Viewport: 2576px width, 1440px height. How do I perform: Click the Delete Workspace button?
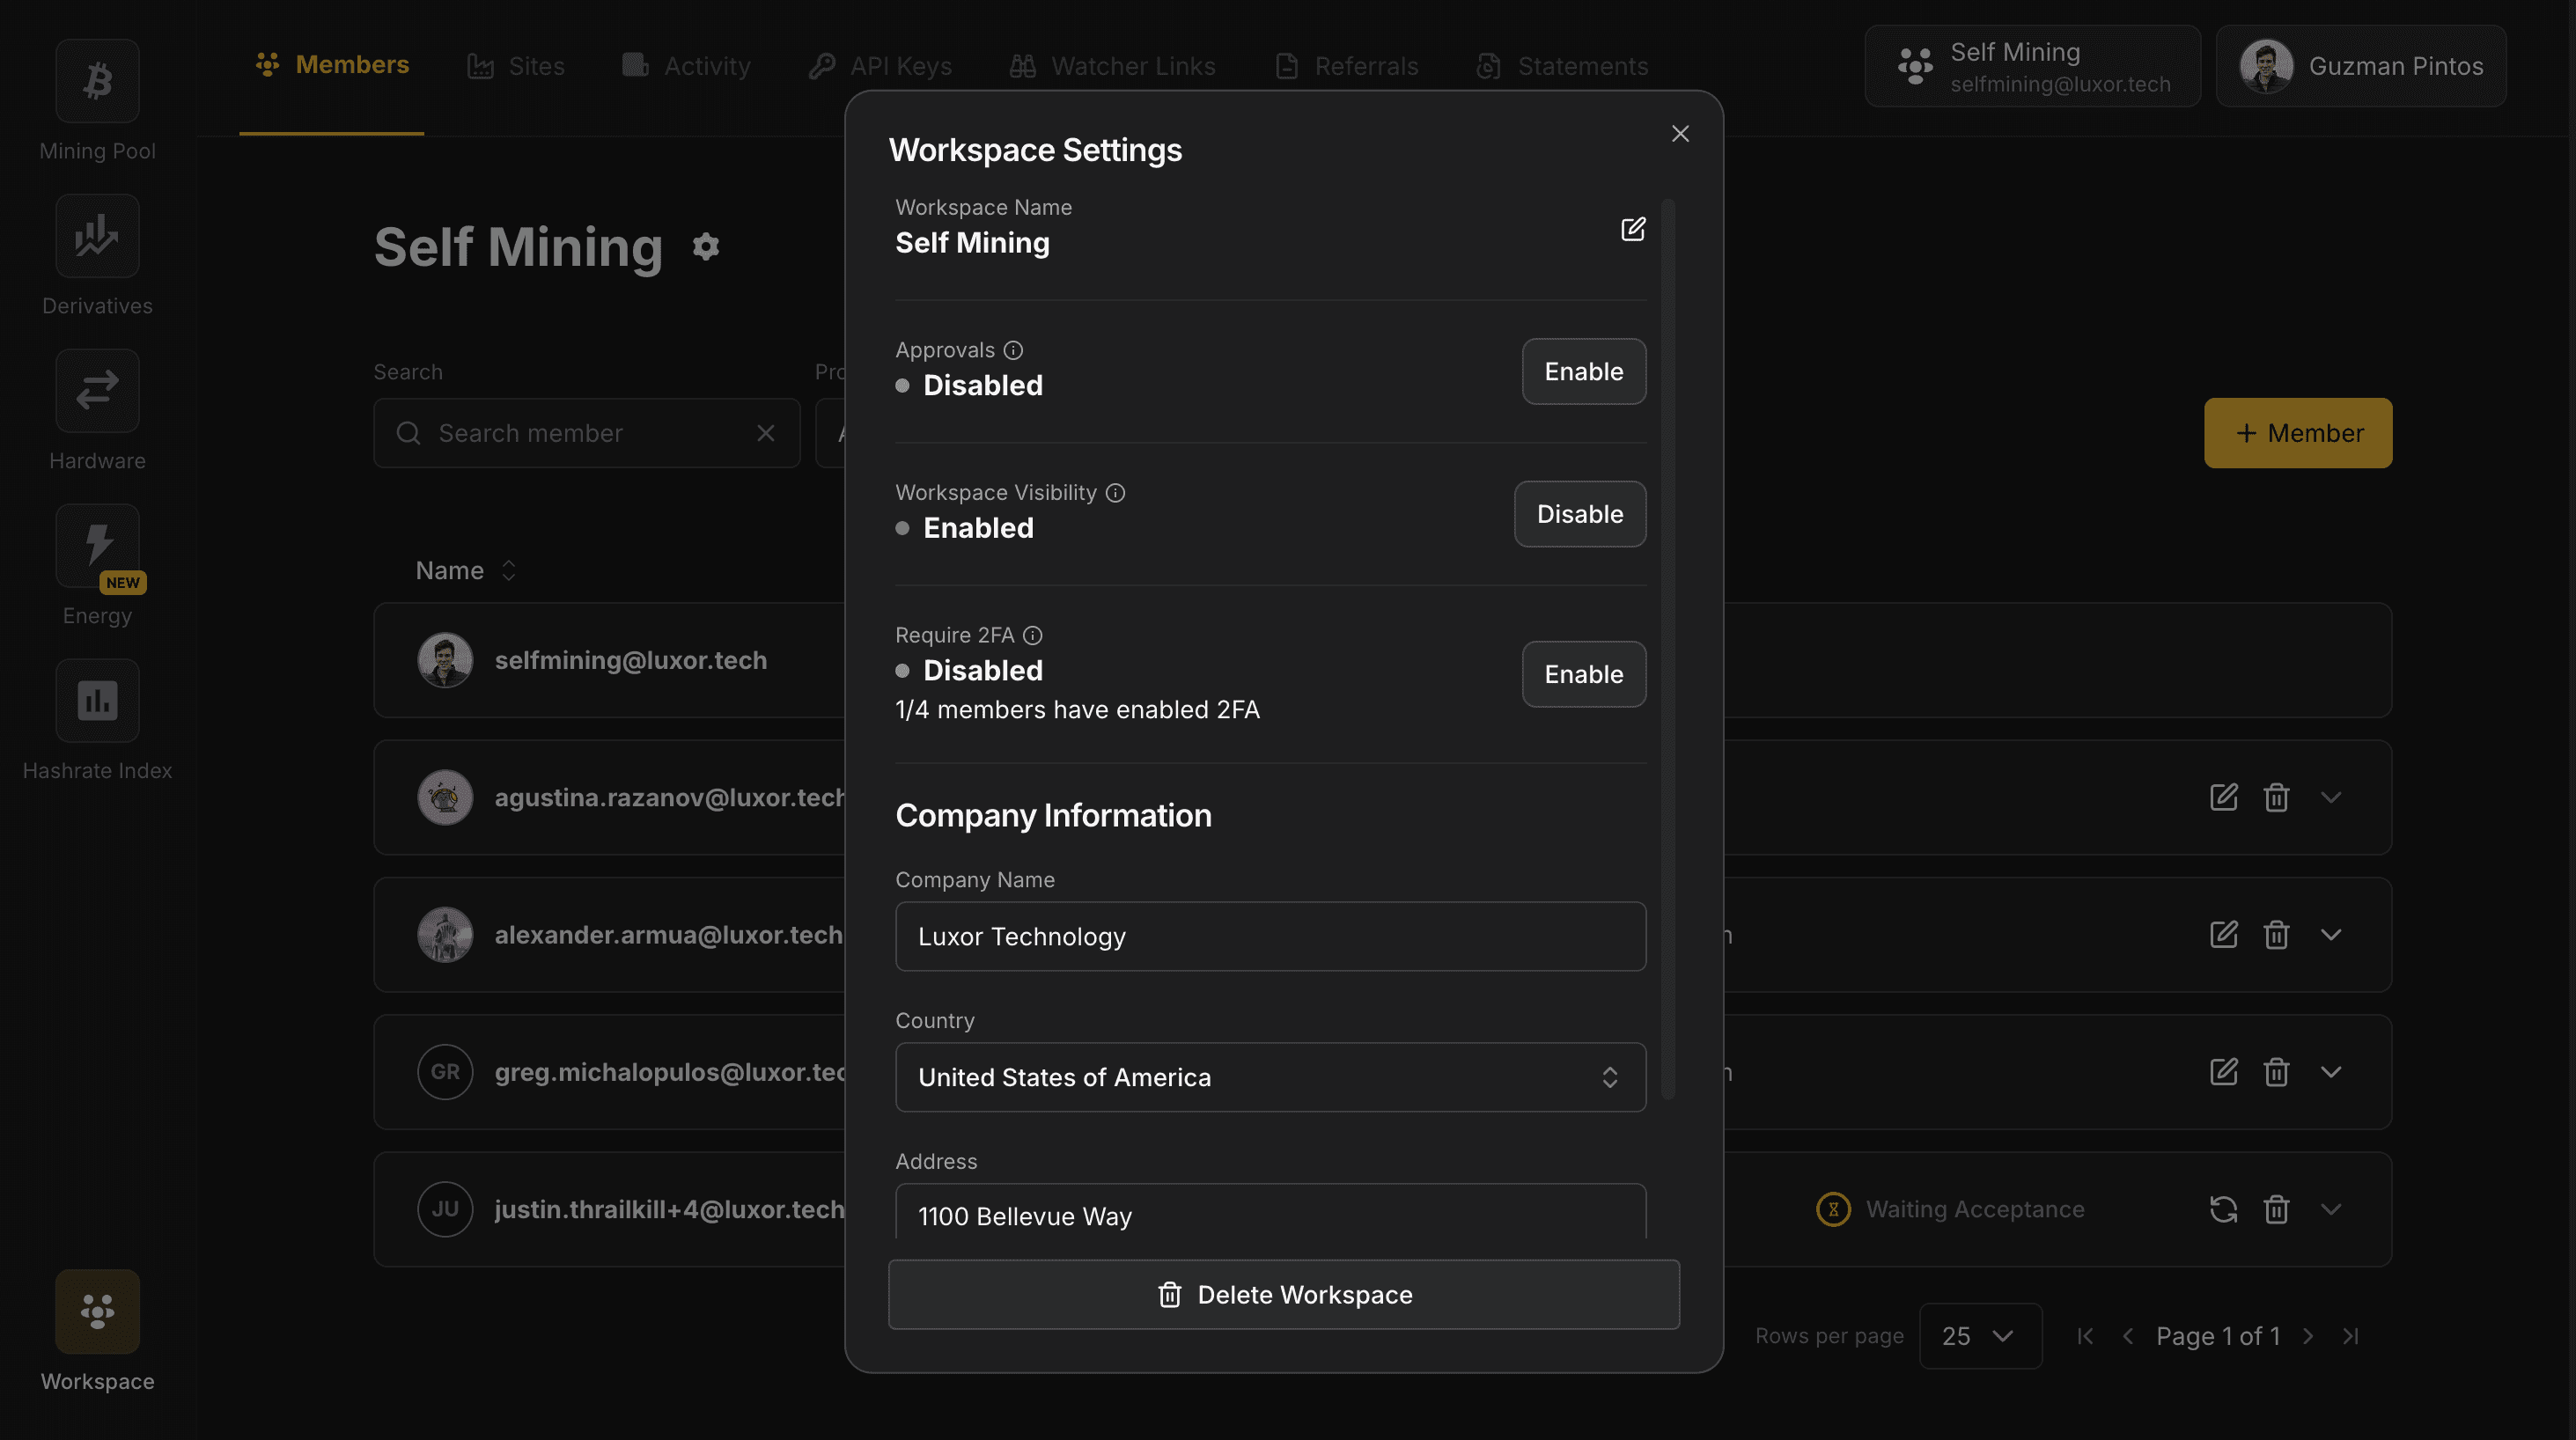(1284, 1294)
